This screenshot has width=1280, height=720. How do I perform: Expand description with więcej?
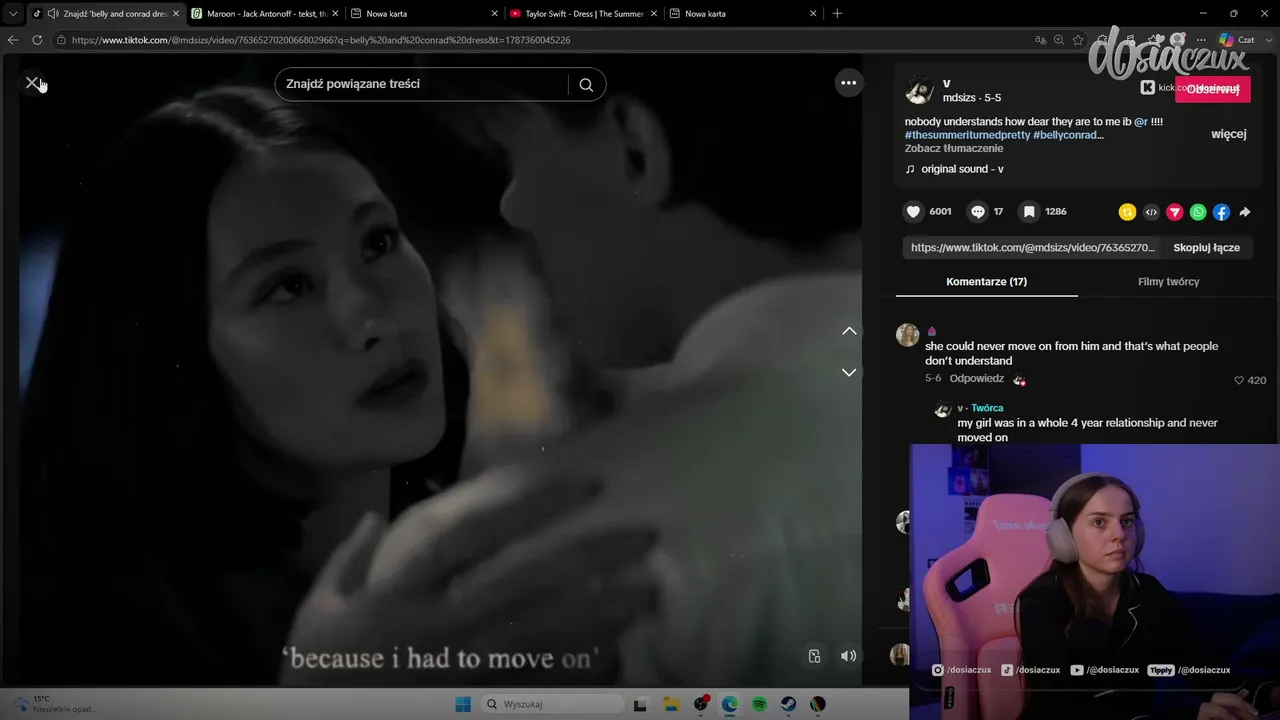1228,134
